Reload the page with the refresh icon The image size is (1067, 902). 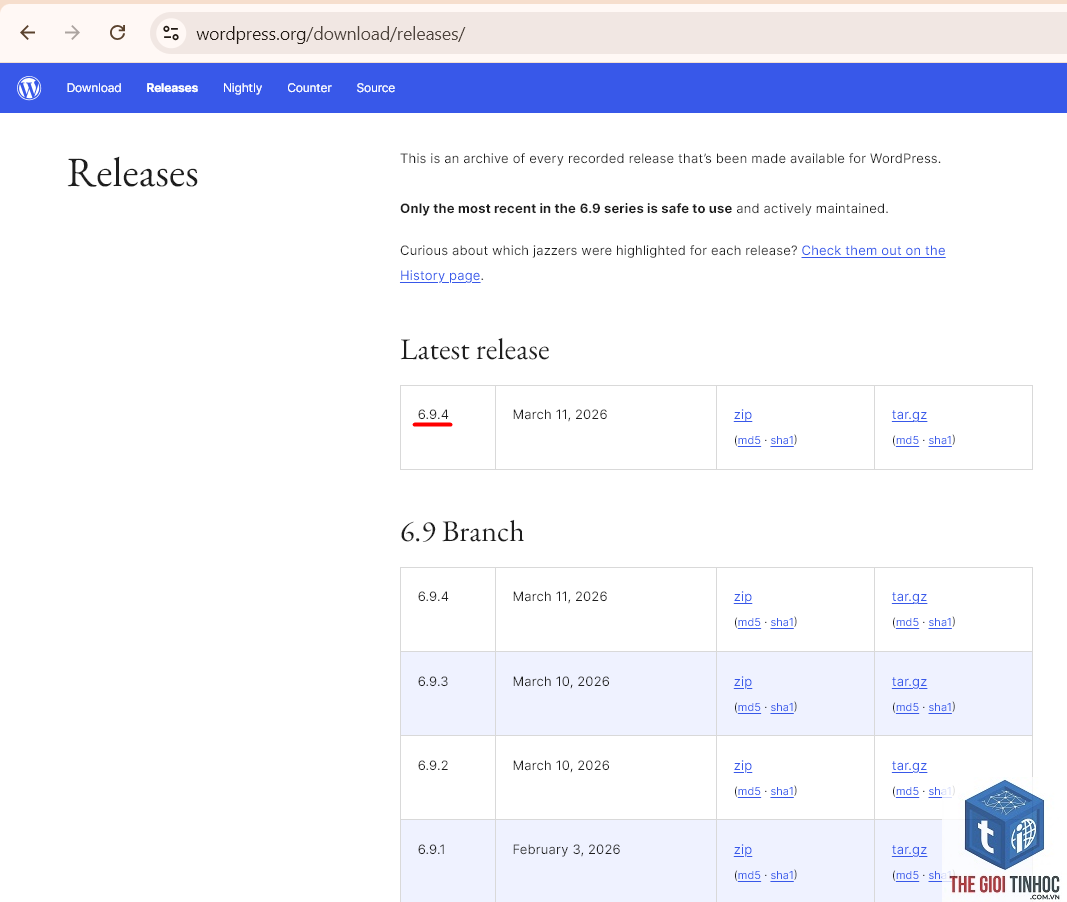[118, 33]
